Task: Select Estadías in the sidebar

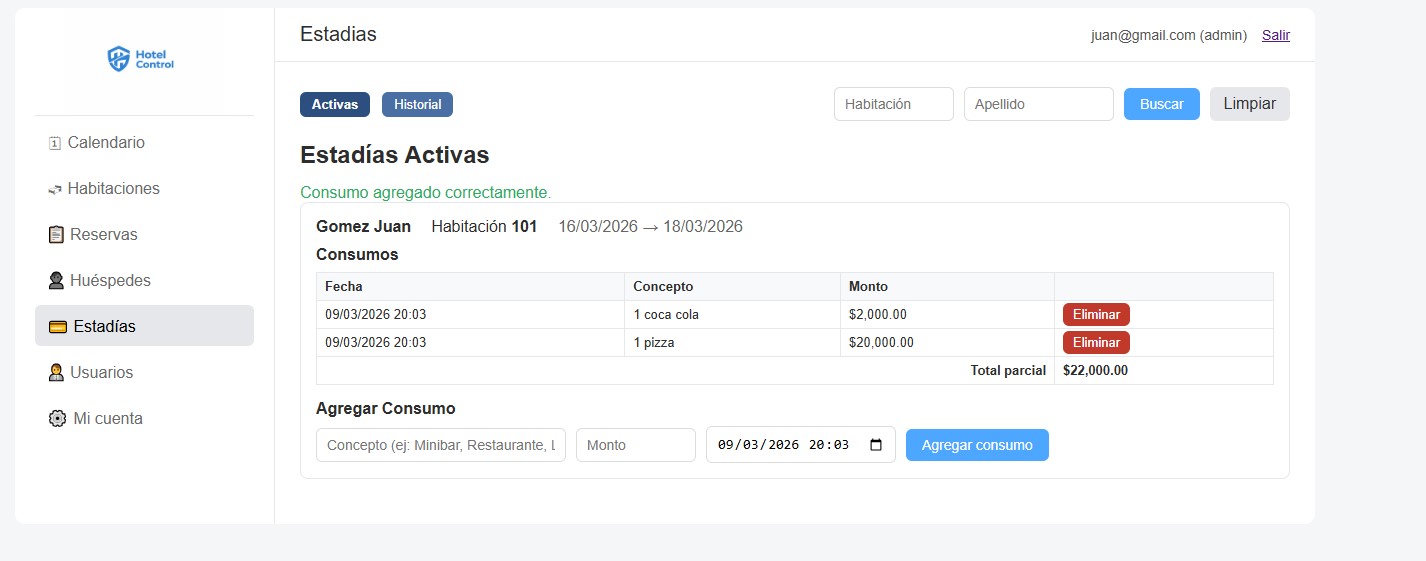Action: (144, 326)
